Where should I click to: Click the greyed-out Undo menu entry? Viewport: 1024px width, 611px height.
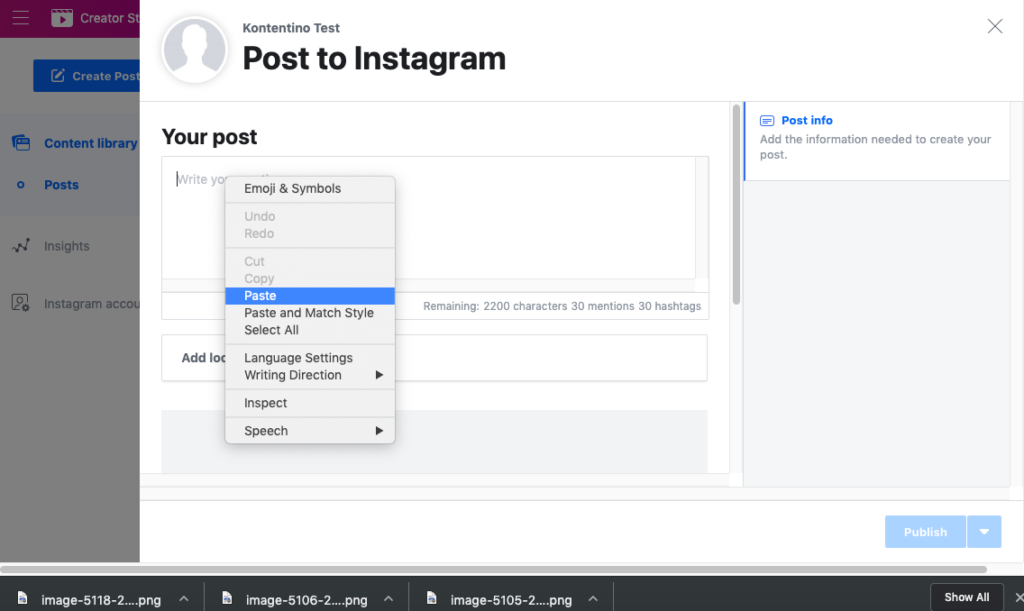pyautogui.click(x=310, y=216)
